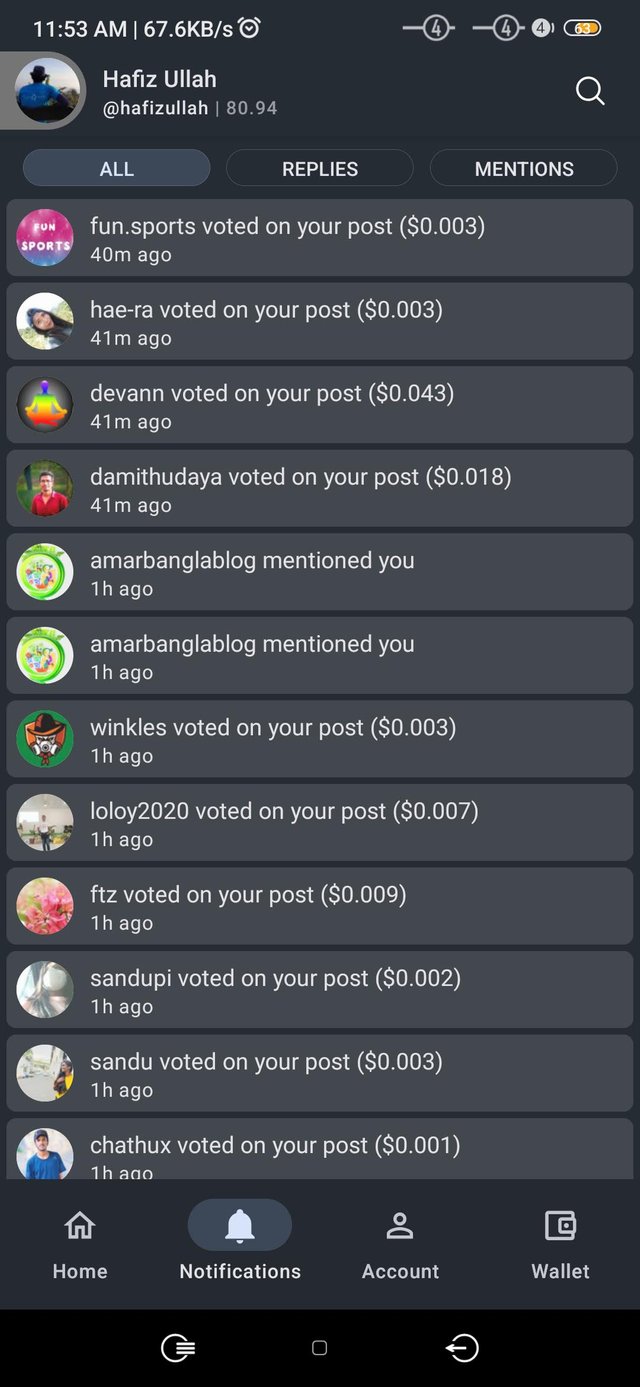Switch to the ALL filter tab

(116, 168)
